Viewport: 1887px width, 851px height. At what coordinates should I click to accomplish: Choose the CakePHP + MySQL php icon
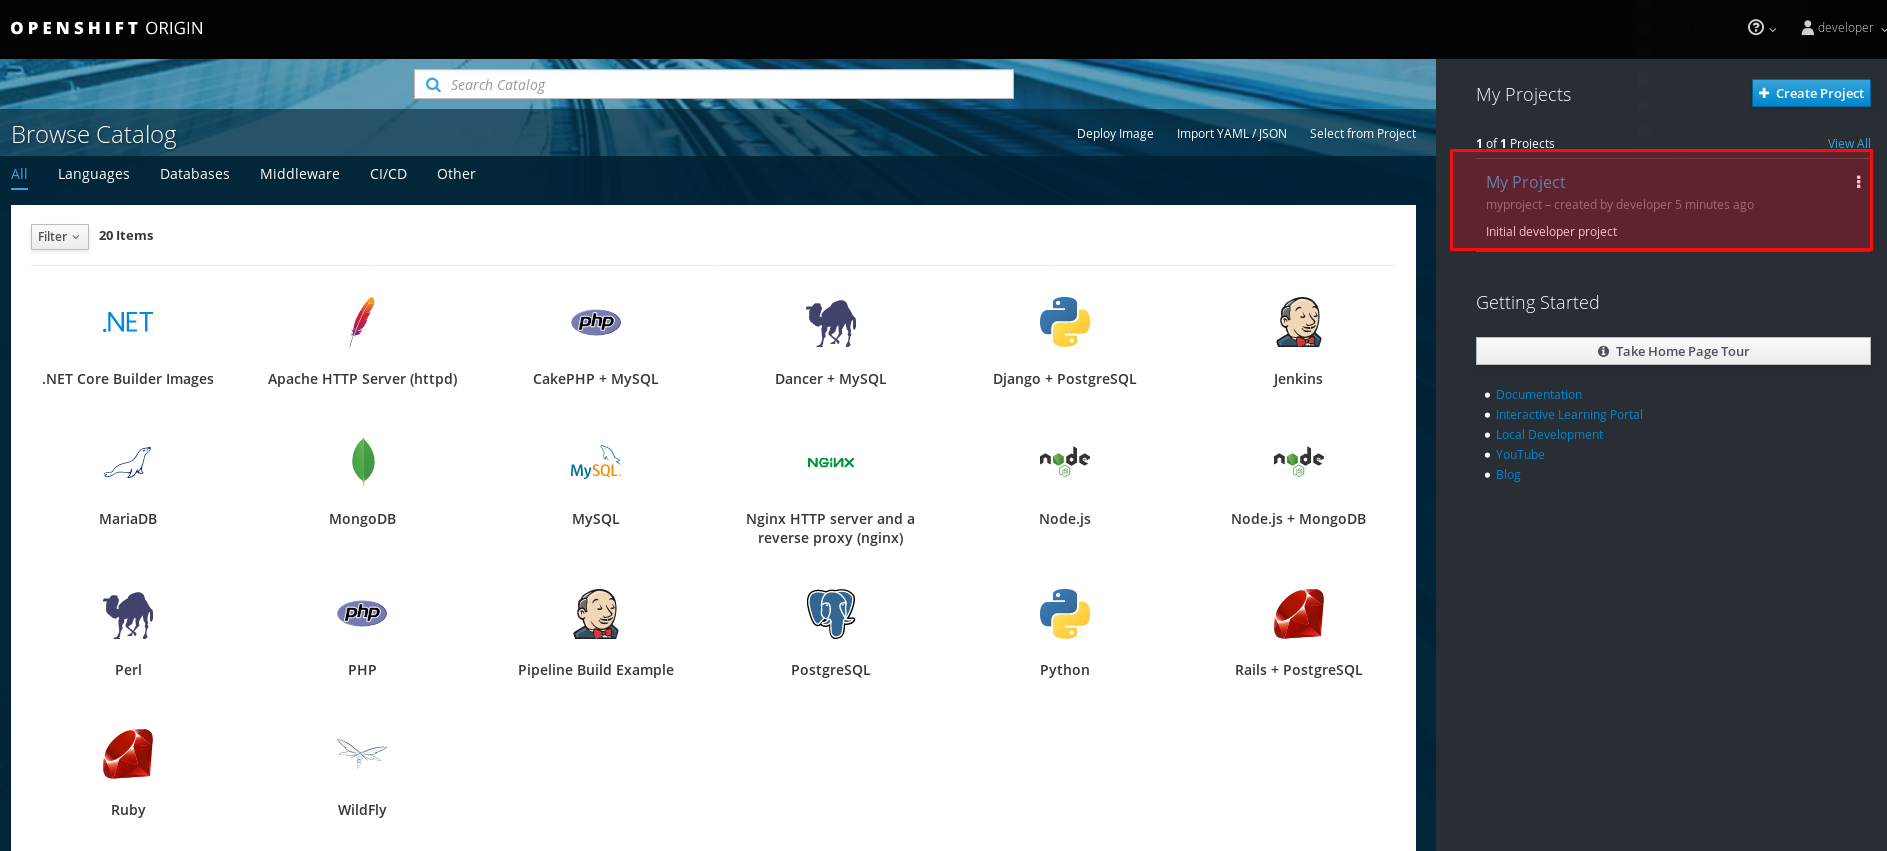tap(596, 322)
